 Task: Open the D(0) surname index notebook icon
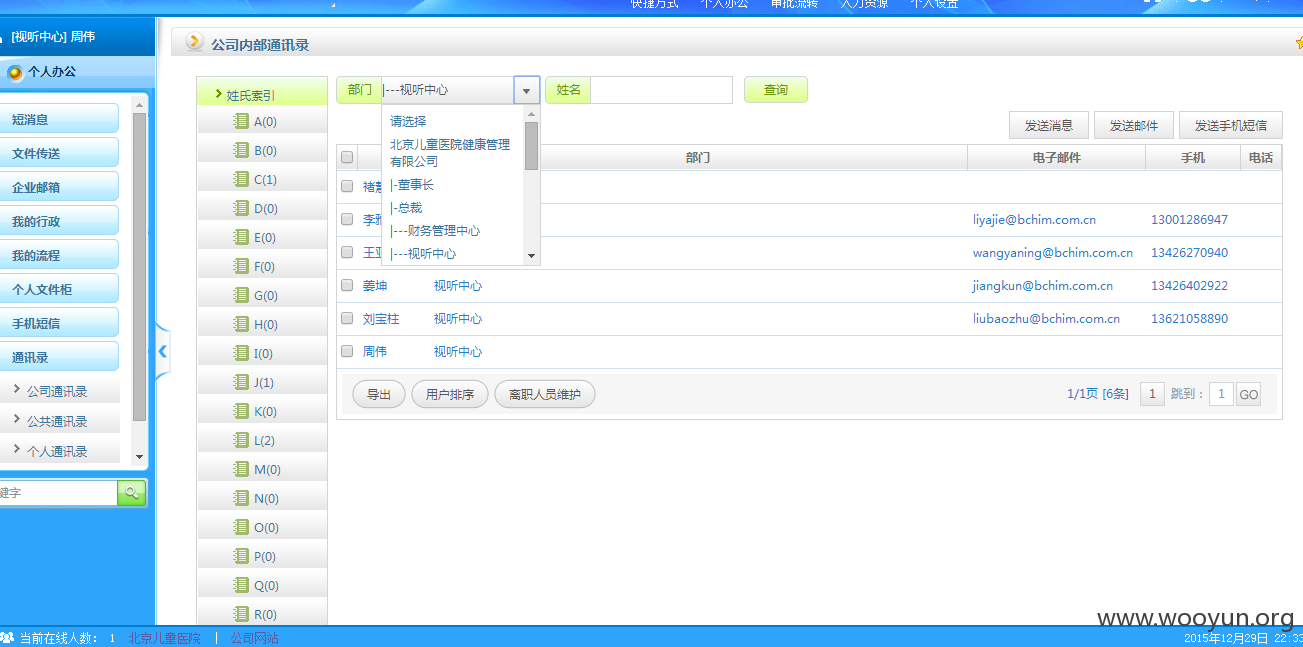pos(240,208)
